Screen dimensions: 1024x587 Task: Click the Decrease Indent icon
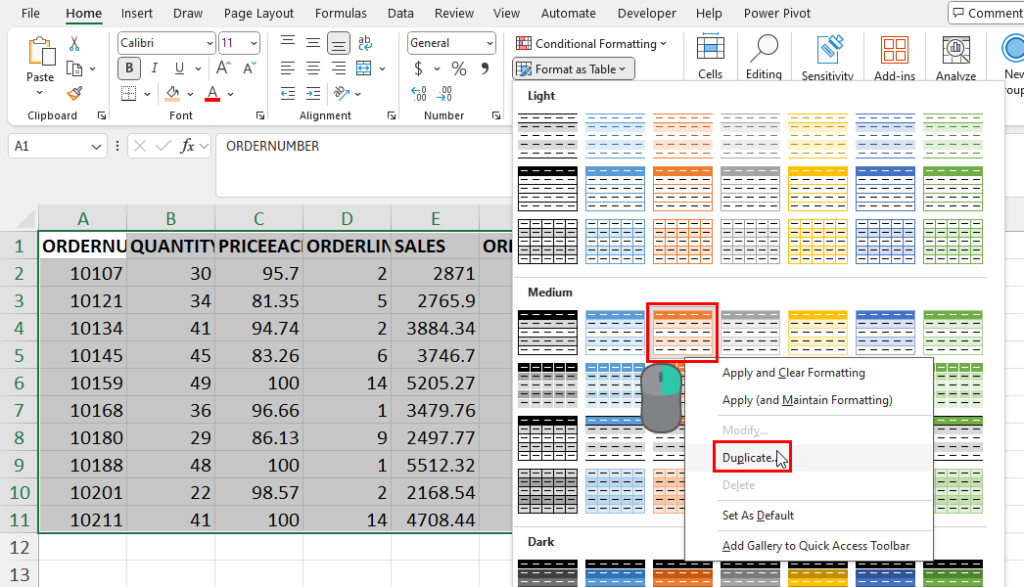[x=287, y=94]
